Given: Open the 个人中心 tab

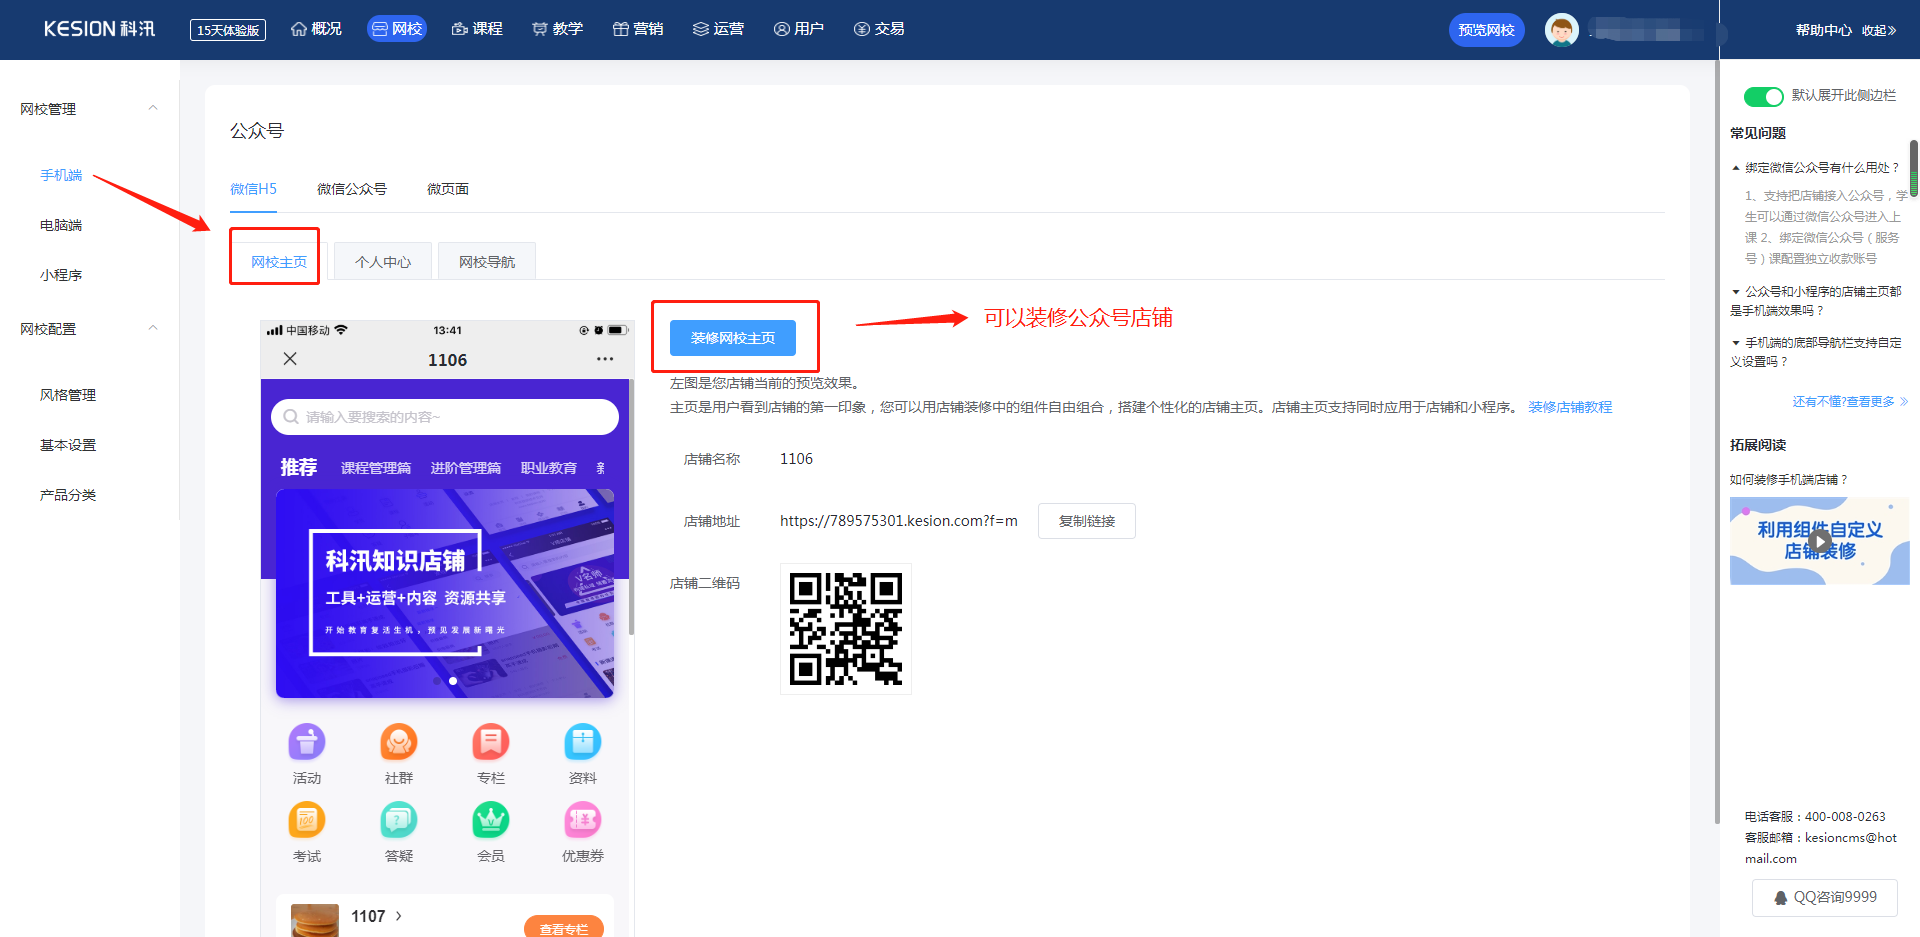Looking at the screenshot, I should (383, 262).
